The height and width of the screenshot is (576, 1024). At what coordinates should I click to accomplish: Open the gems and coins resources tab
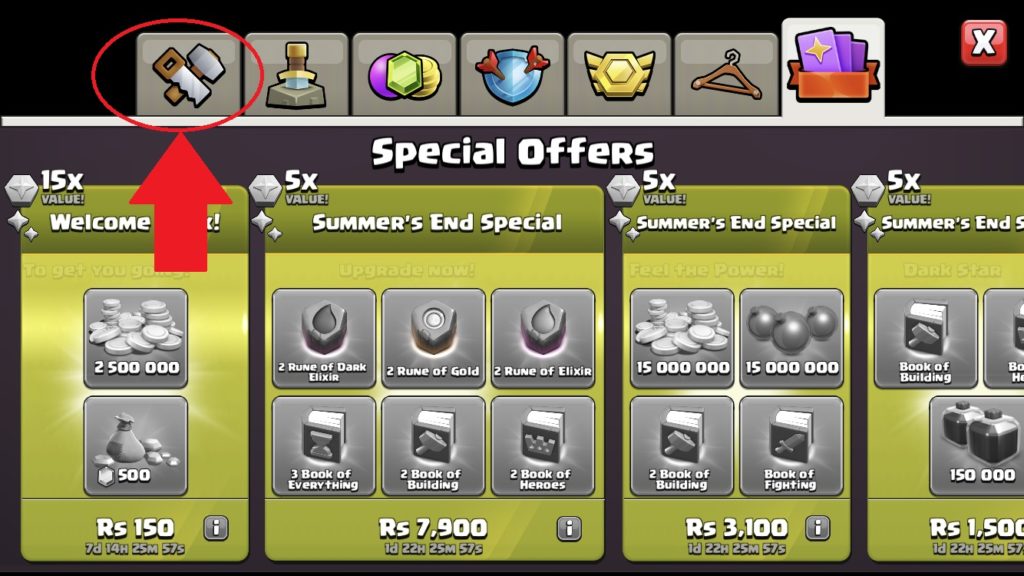pyautogui.click(x=404, y=75)
